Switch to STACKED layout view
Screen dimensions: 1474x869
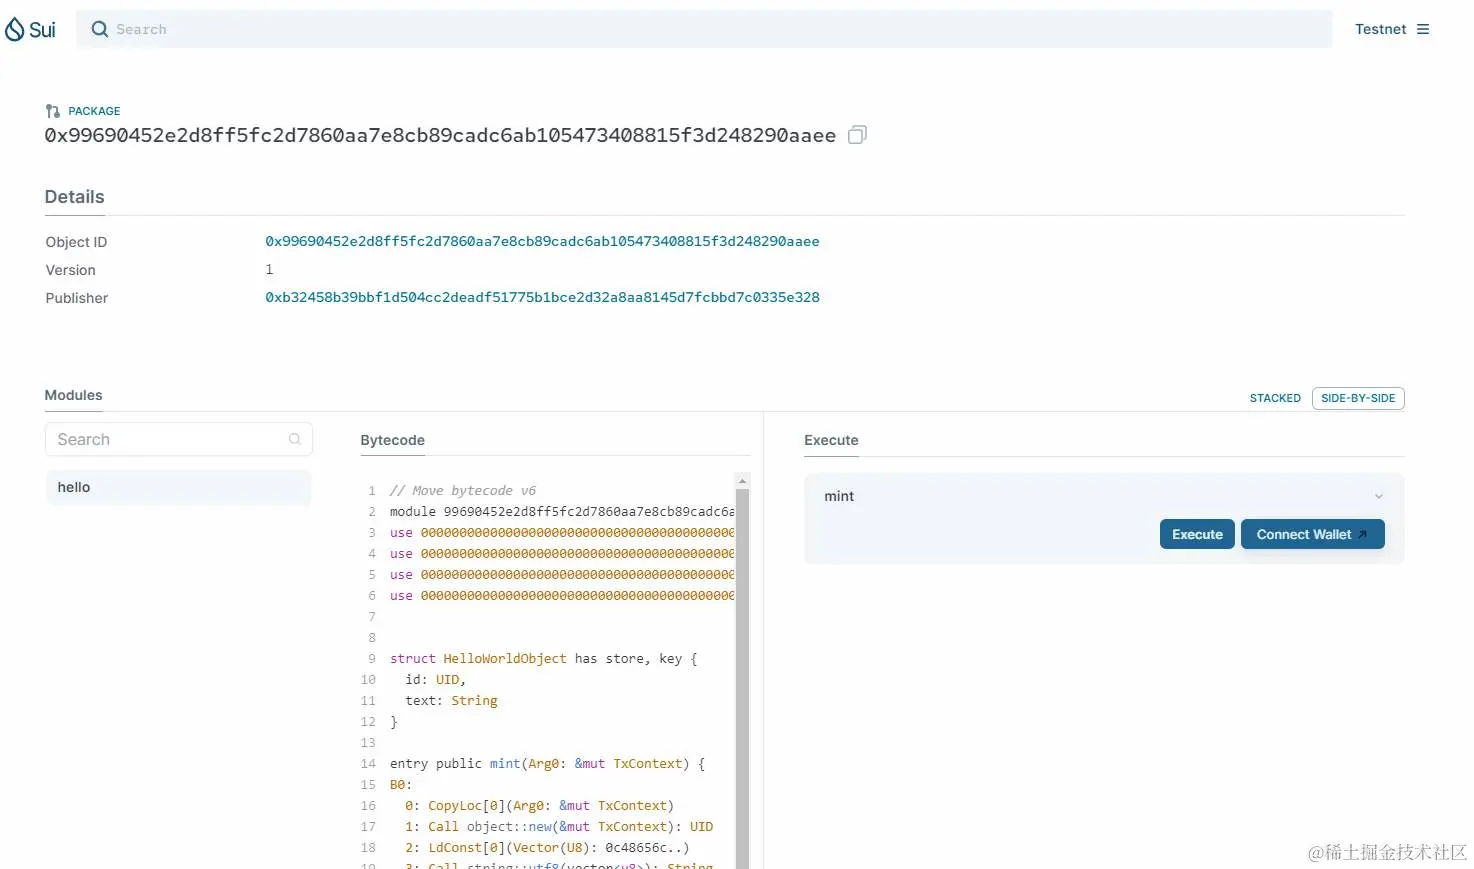coord(1275,398)
